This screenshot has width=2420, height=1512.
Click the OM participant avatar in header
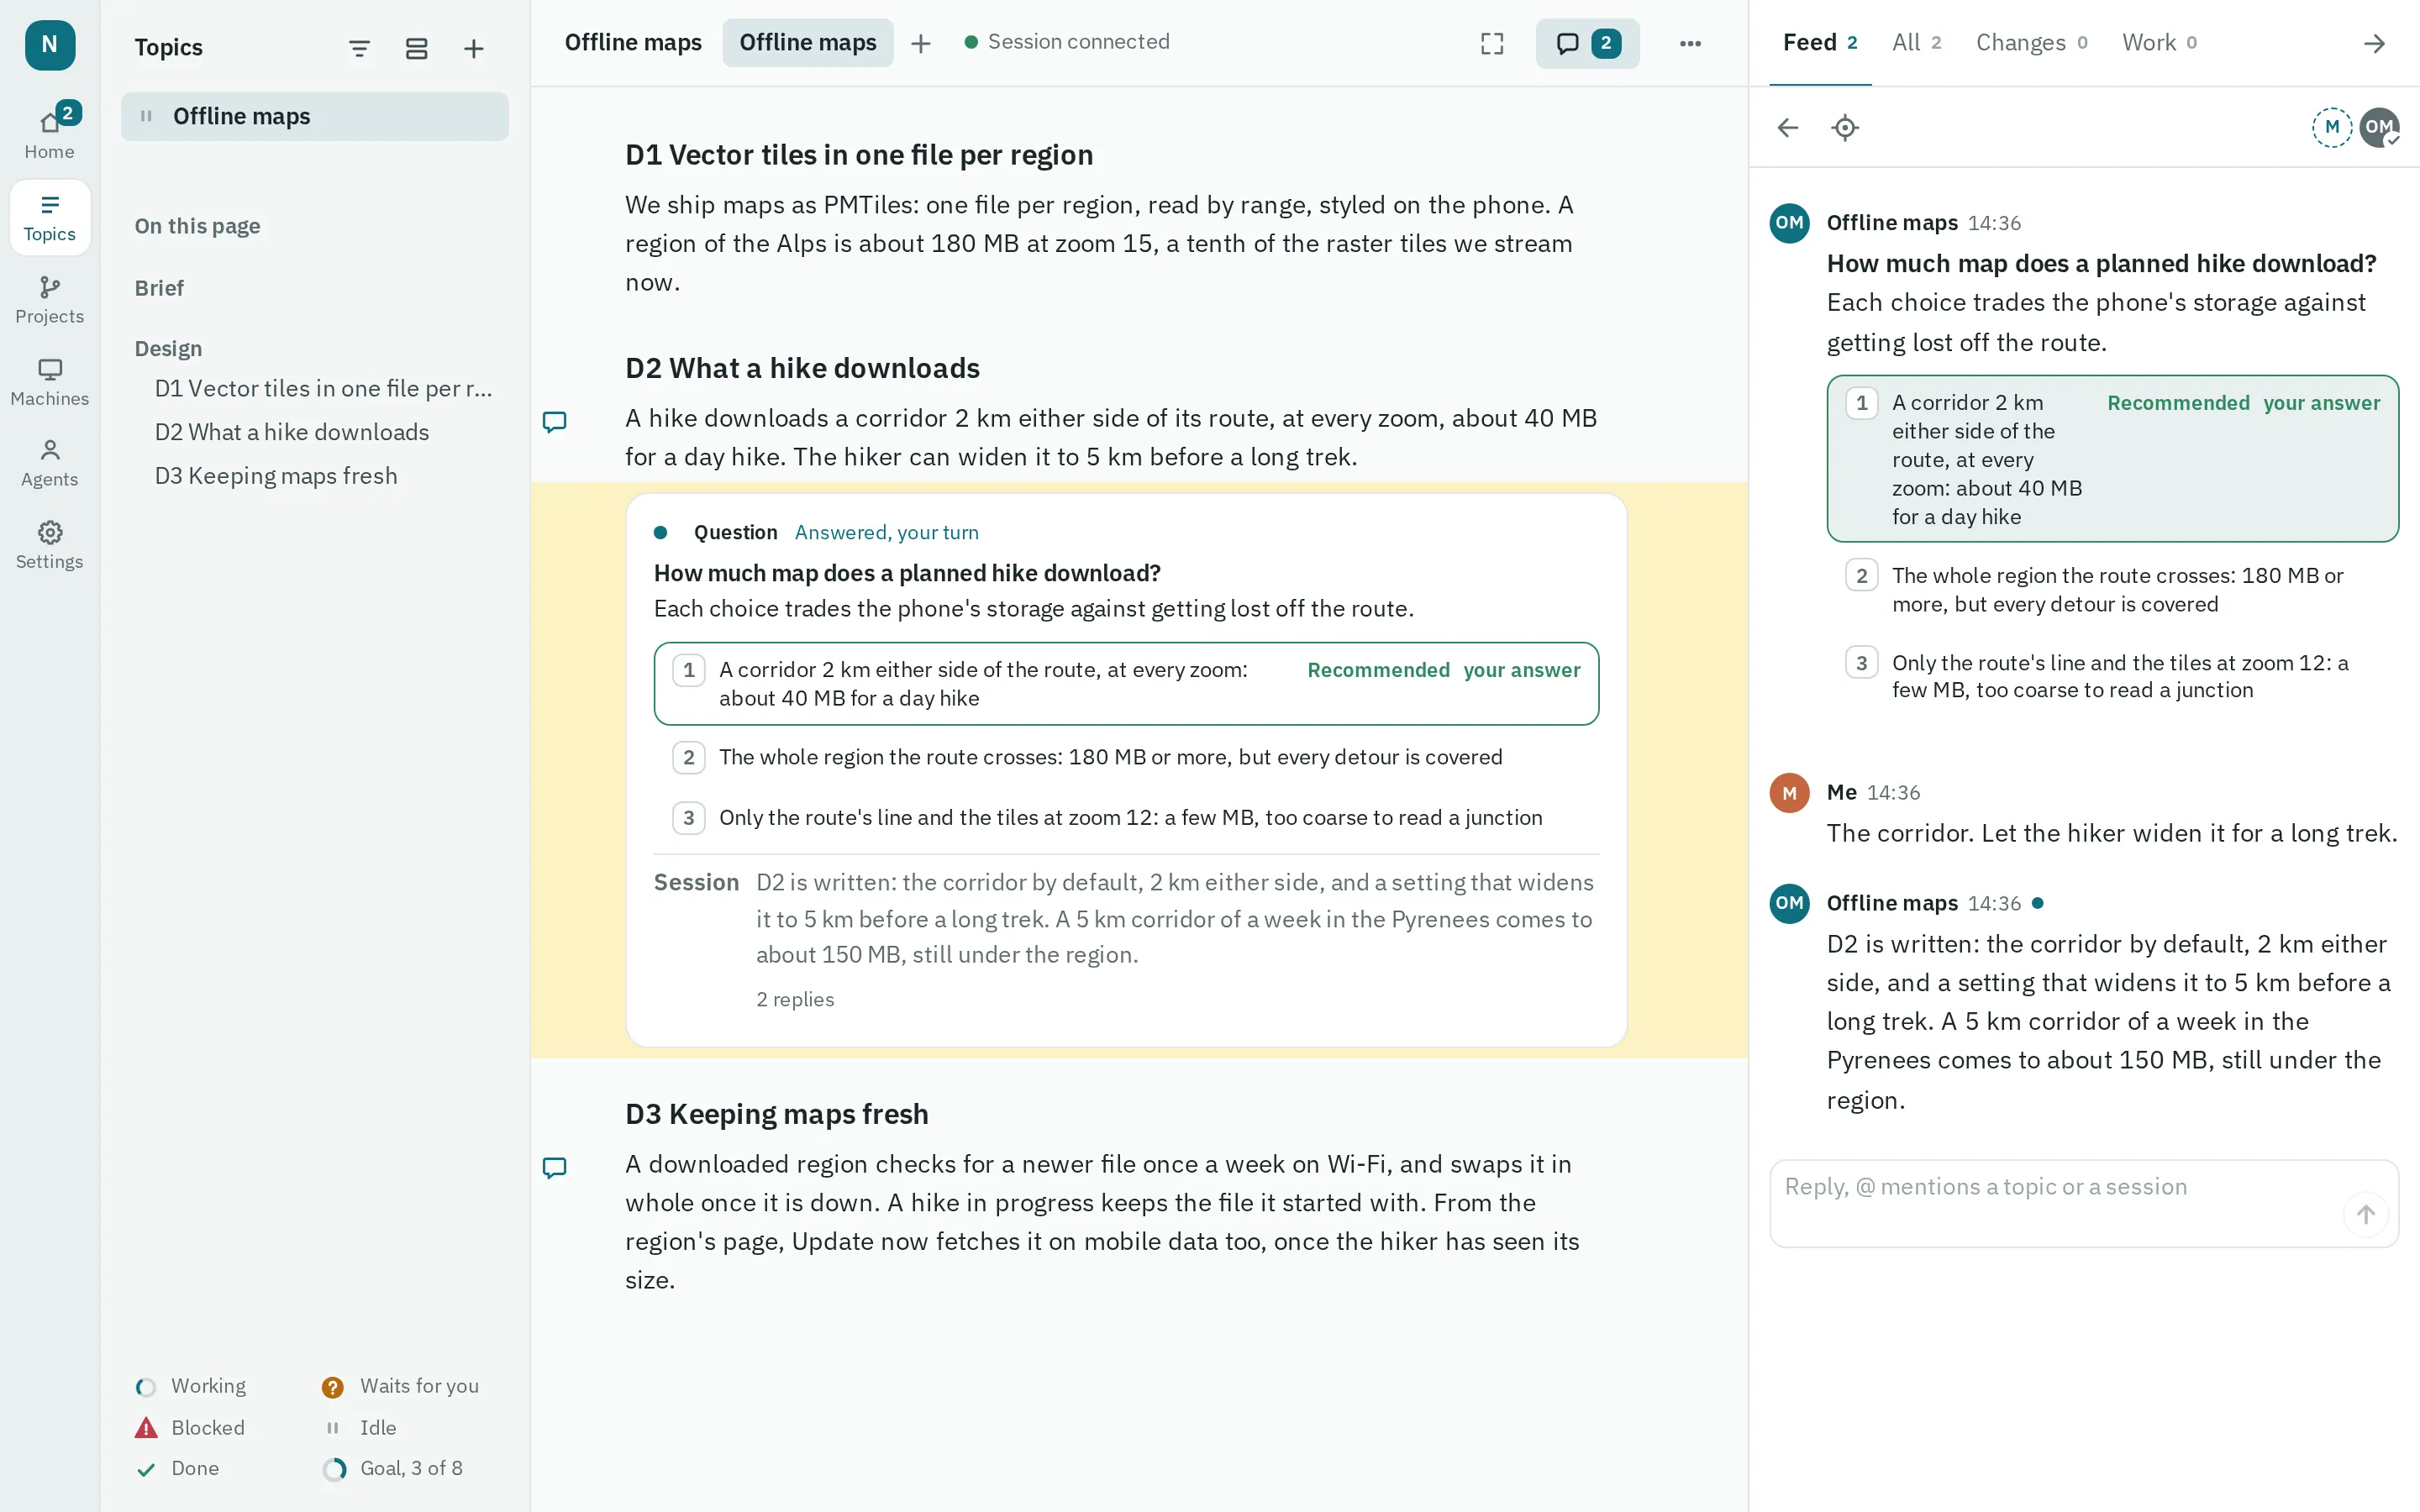click(2378, 127)
